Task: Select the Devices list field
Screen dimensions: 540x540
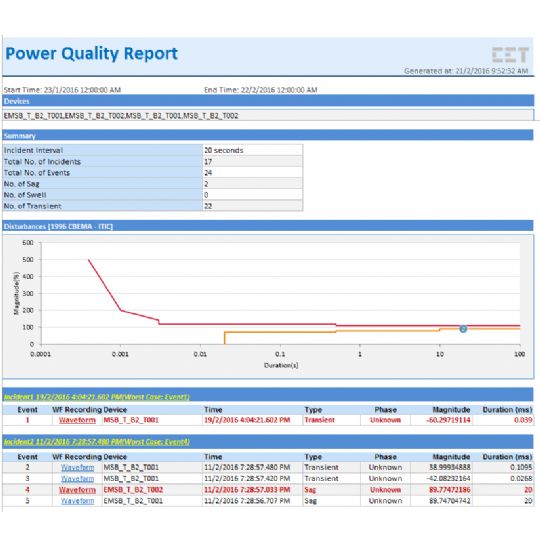Action: pyautogui.click(x=268, y=115)
